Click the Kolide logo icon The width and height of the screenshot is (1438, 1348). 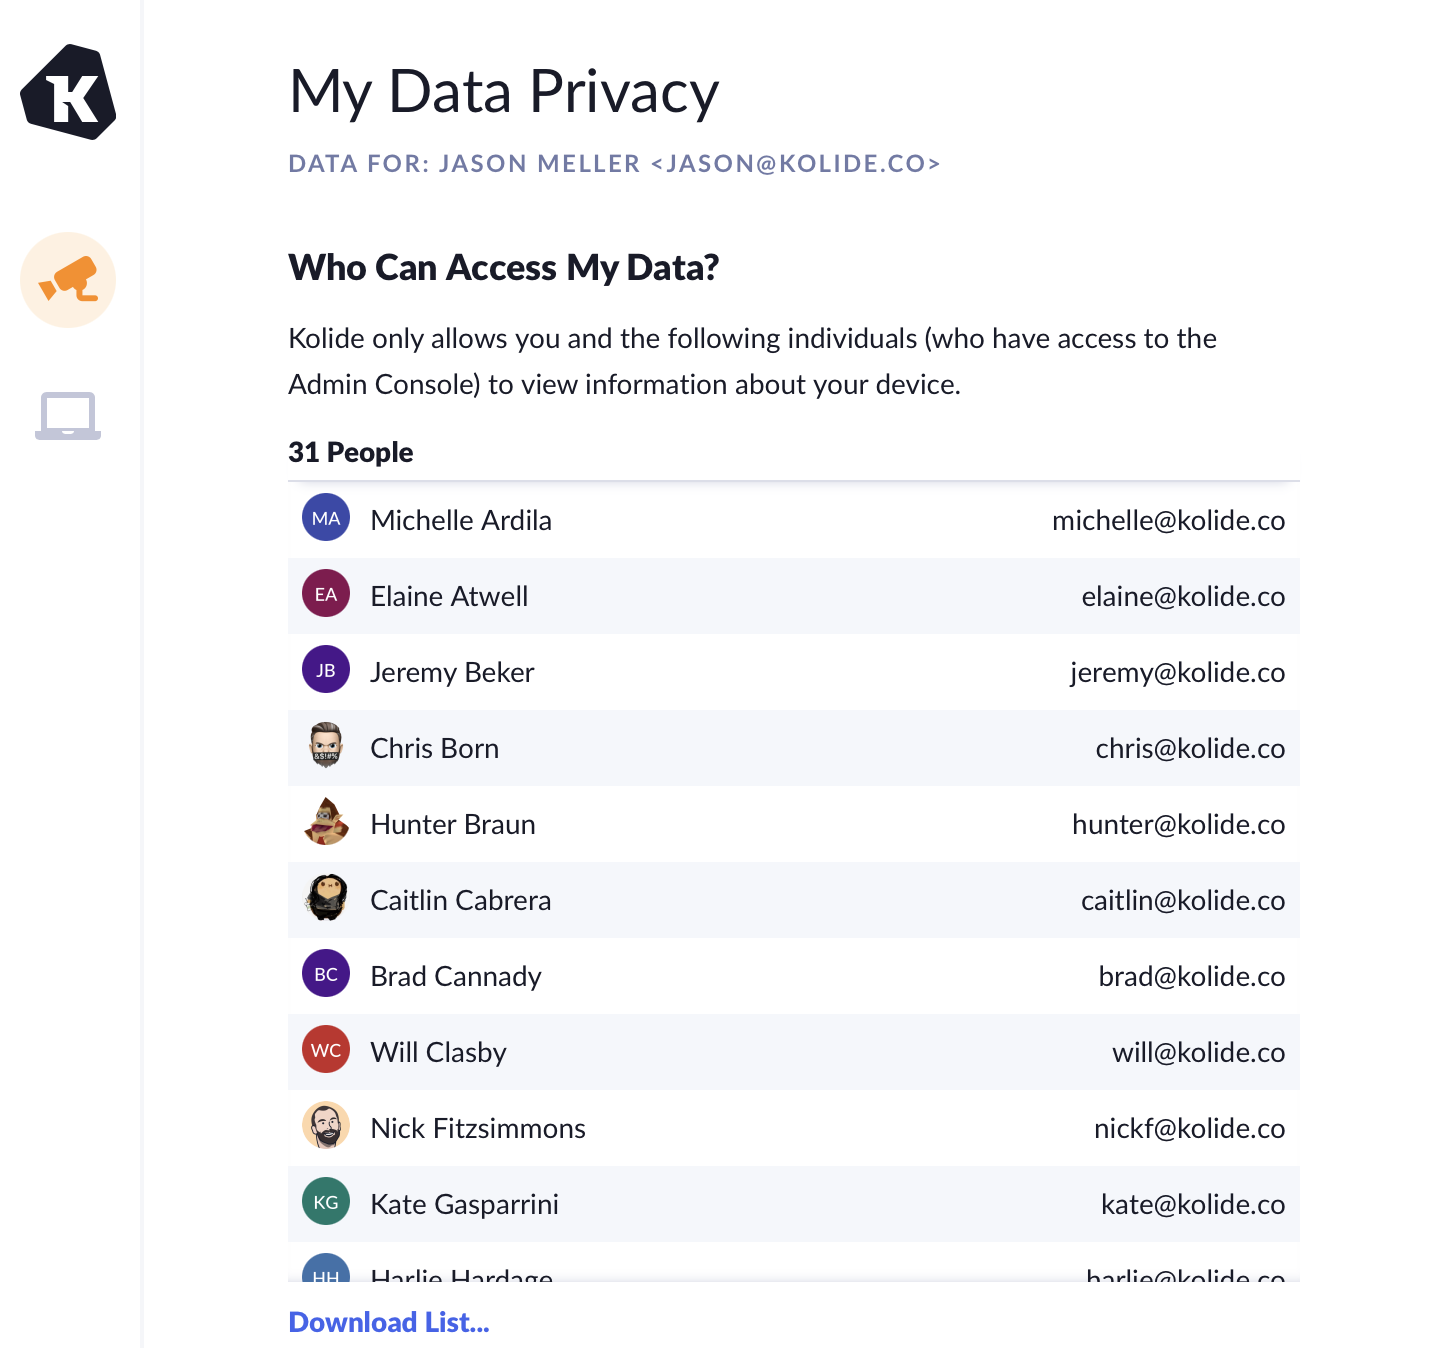coord(68,92)
